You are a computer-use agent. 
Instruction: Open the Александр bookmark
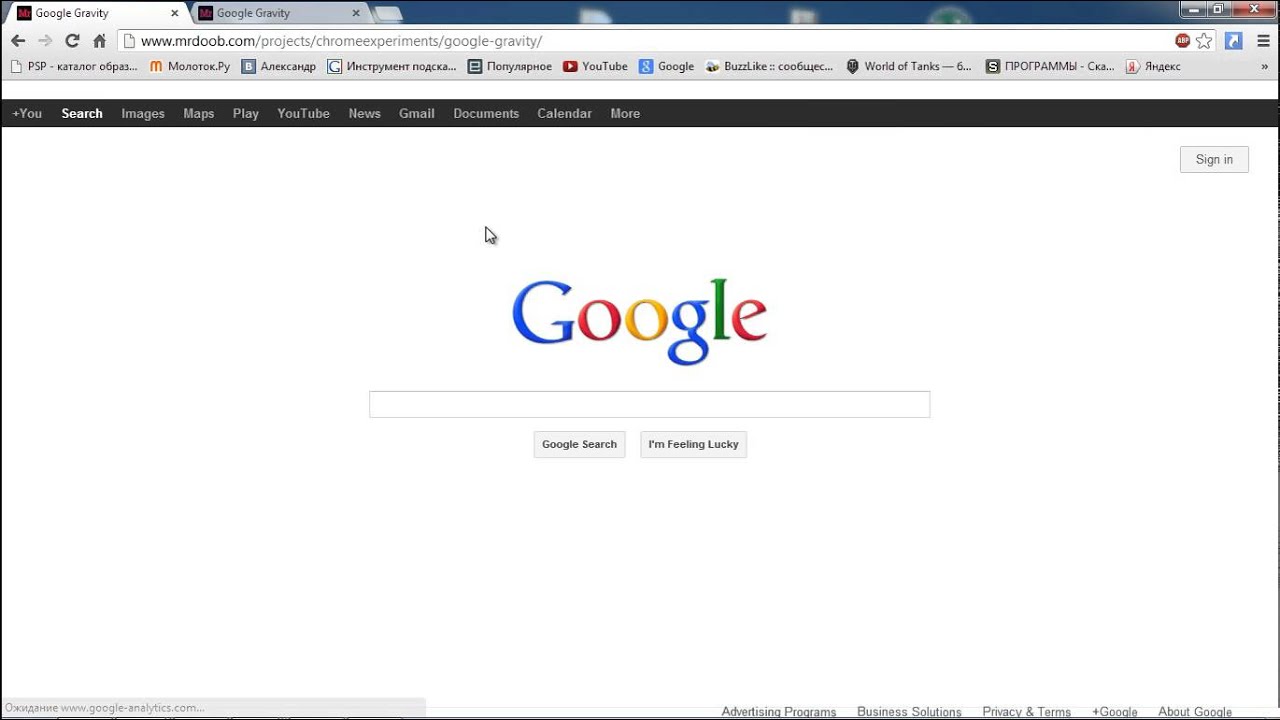[279, 66]
